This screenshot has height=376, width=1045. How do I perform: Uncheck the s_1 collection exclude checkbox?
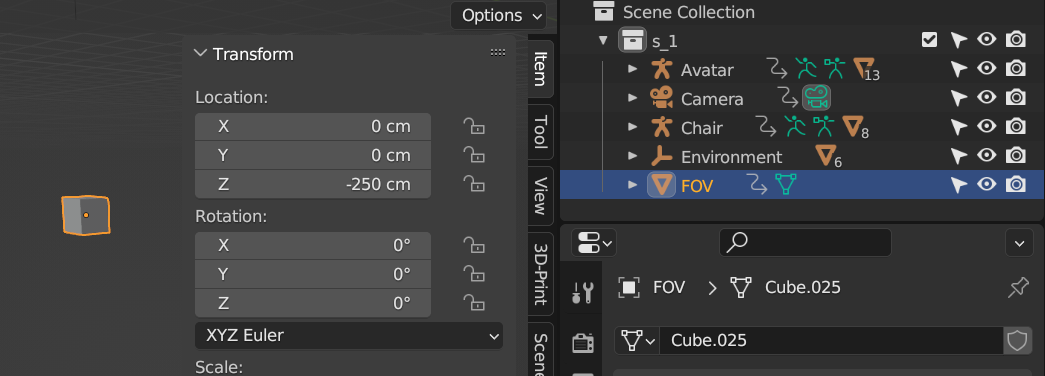pos(929,40)
